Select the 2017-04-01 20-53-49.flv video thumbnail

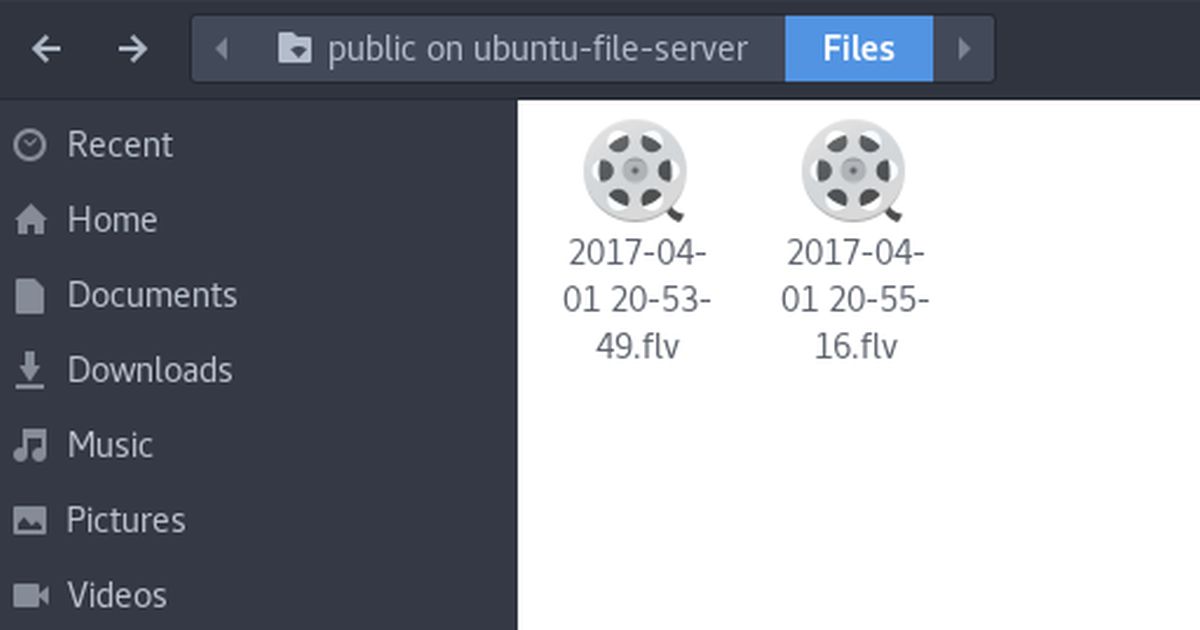(636, 170)
